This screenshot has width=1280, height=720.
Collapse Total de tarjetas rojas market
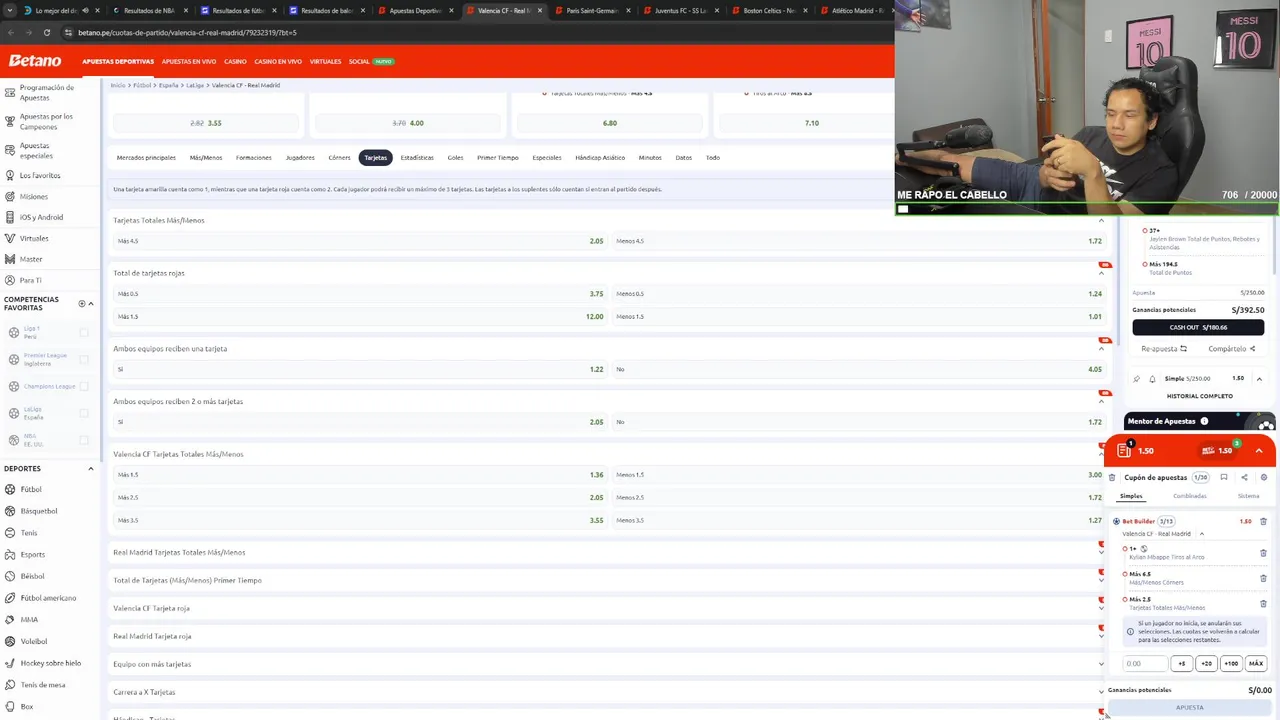pos(1101,273)
